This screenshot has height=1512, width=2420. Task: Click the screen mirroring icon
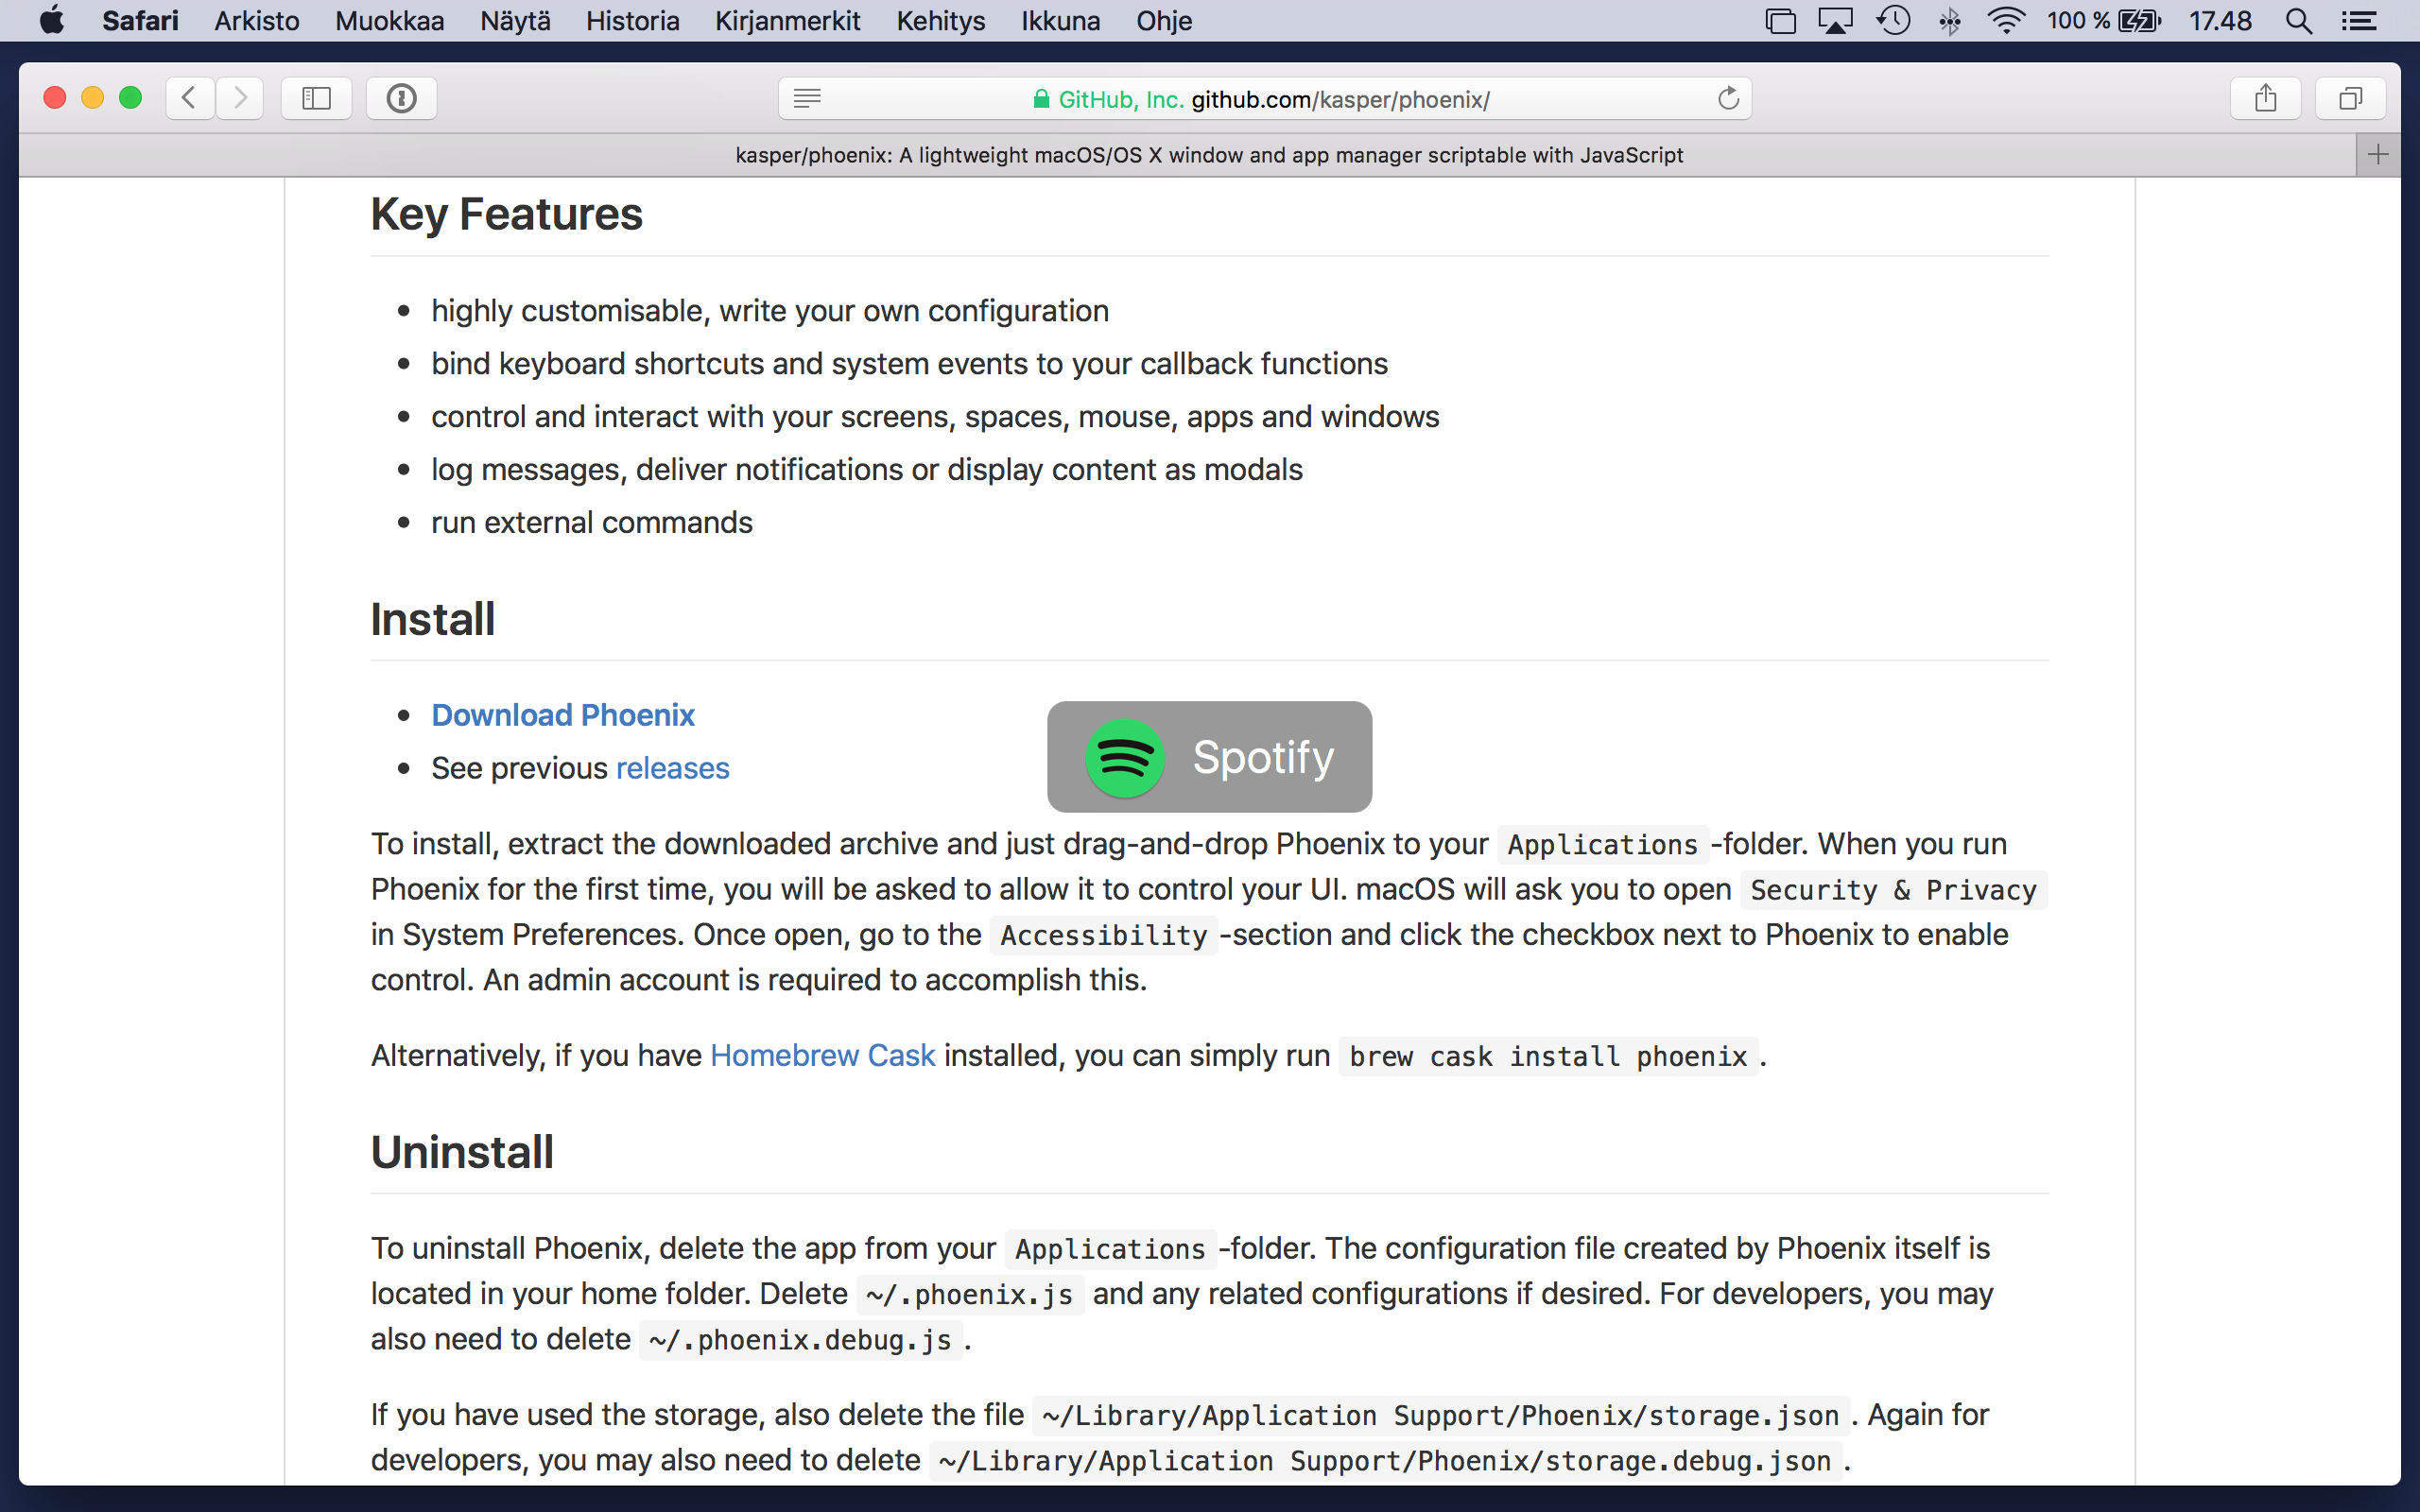(1837, 20)
